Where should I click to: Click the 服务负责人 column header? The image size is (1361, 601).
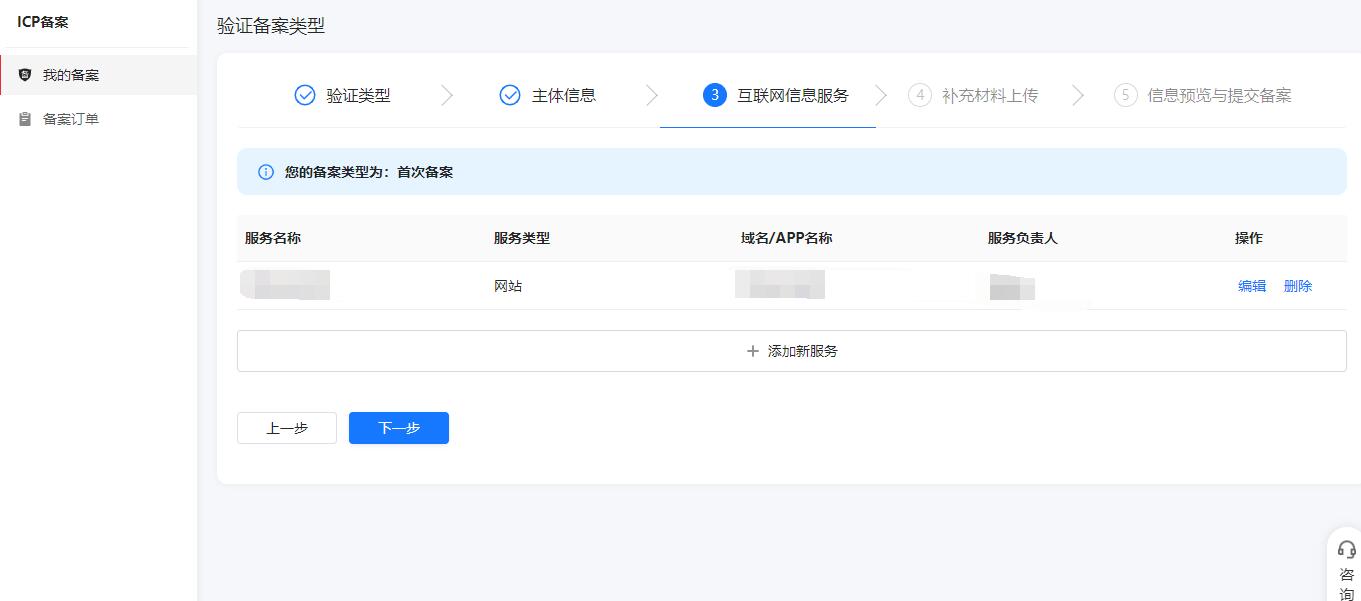(1023, 238)
